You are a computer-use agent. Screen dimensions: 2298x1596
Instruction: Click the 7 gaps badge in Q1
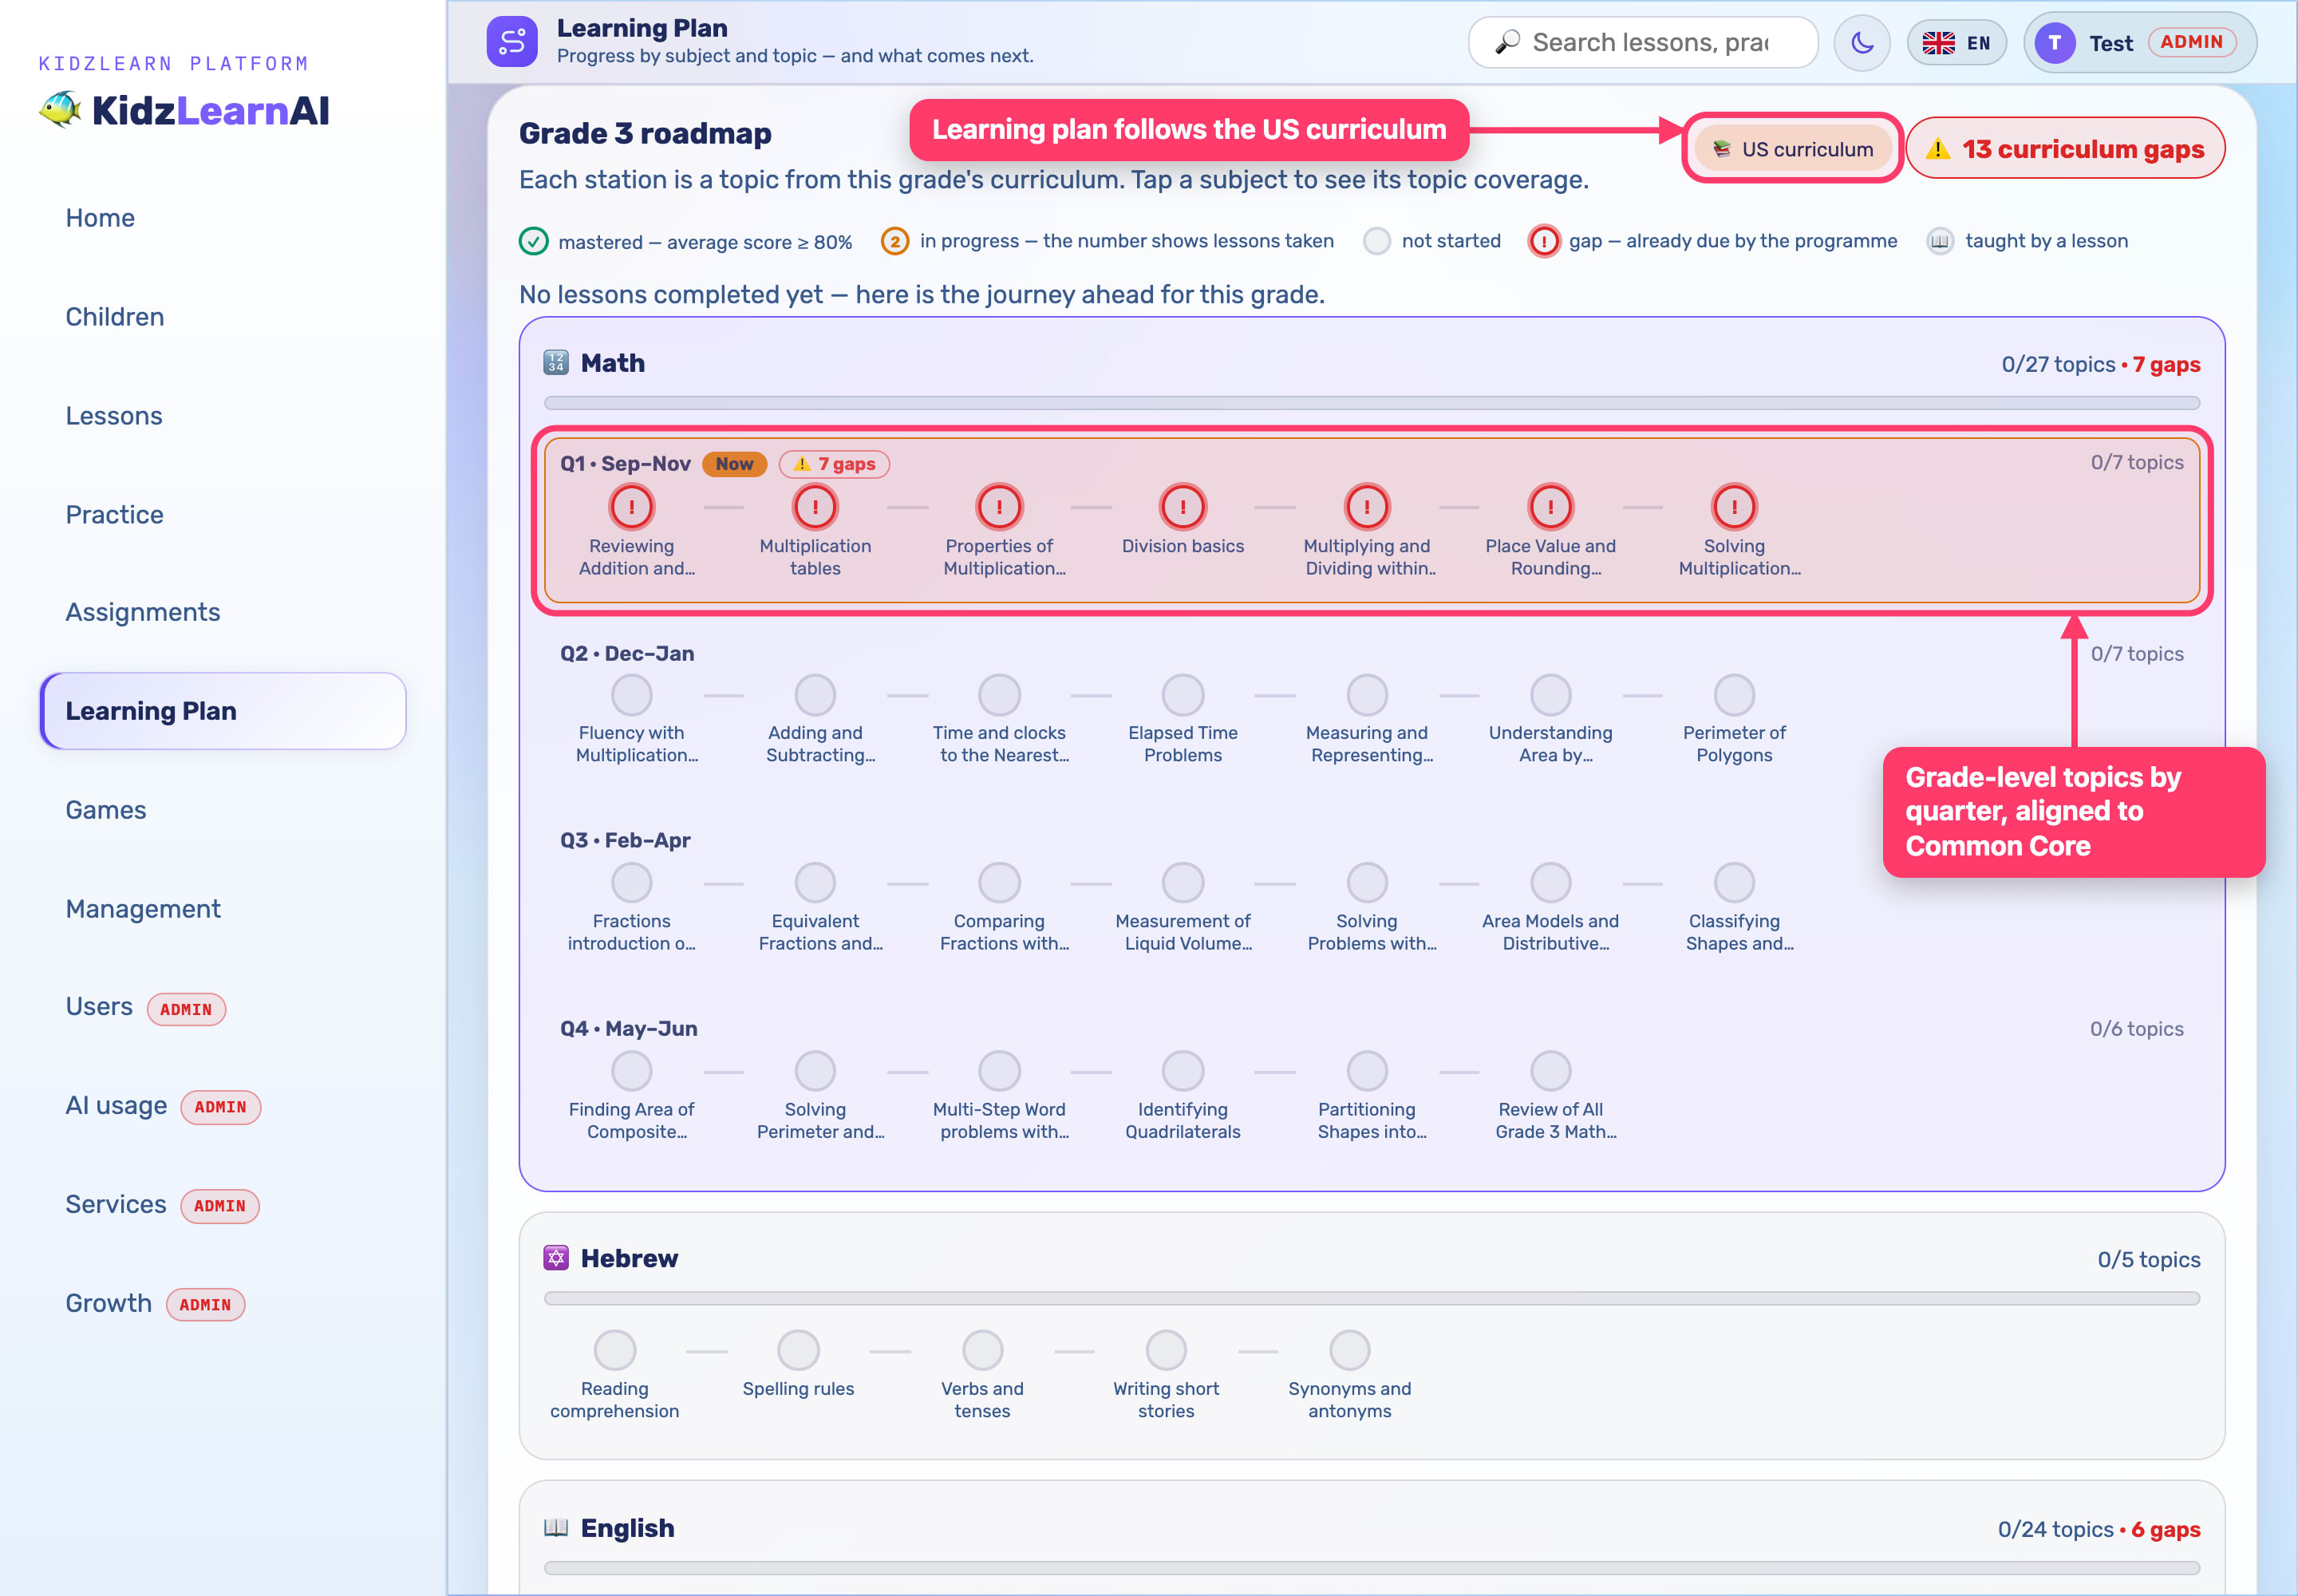834,464
